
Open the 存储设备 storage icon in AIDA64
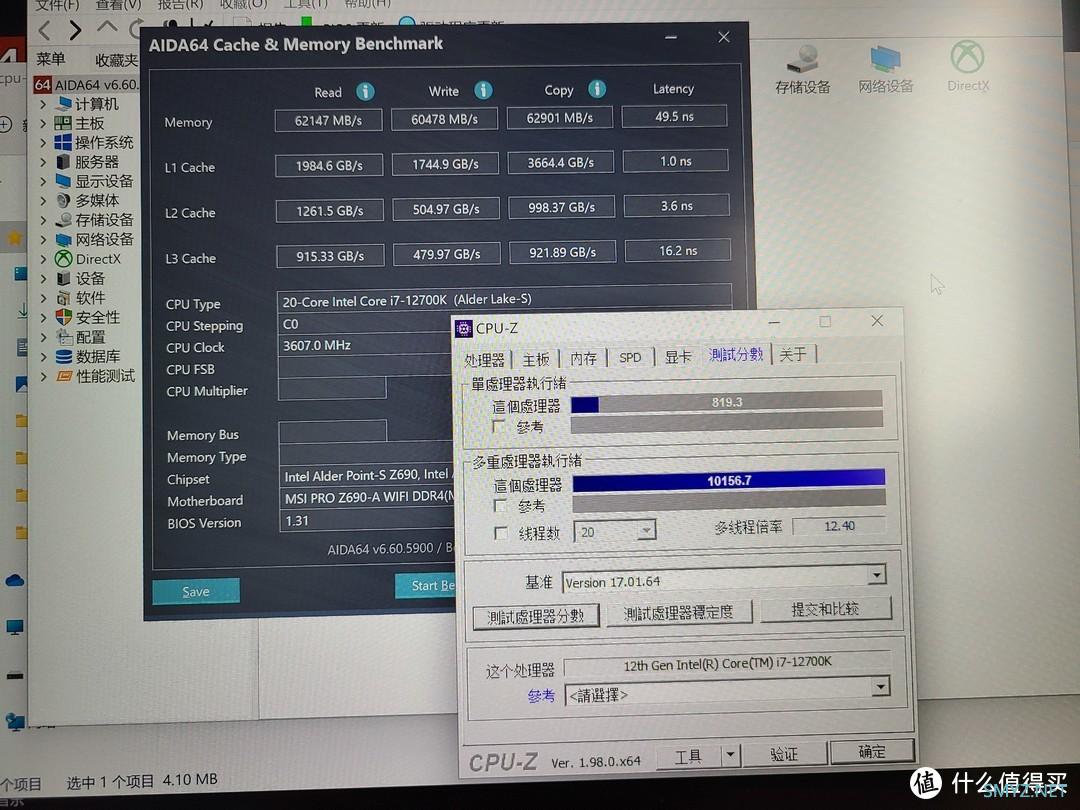[802, 70]
